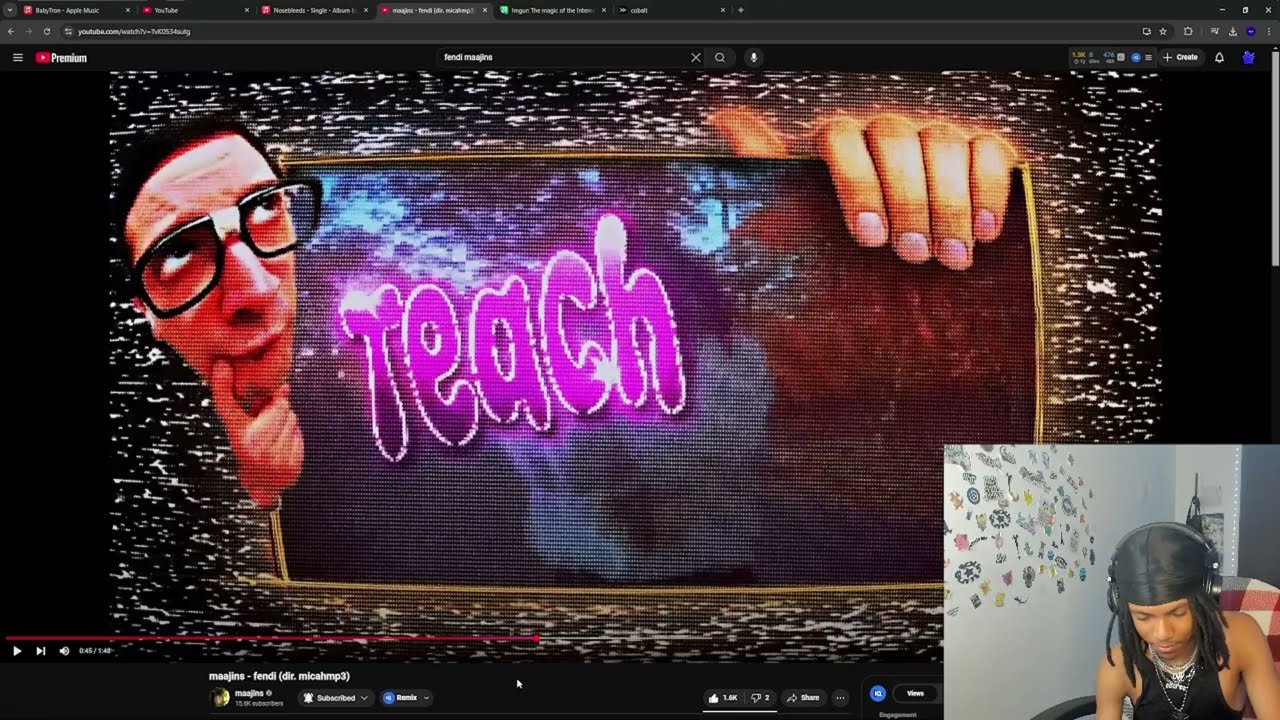Reload the current page
This screenshot has height=720, width=1280.
[47, 31]
